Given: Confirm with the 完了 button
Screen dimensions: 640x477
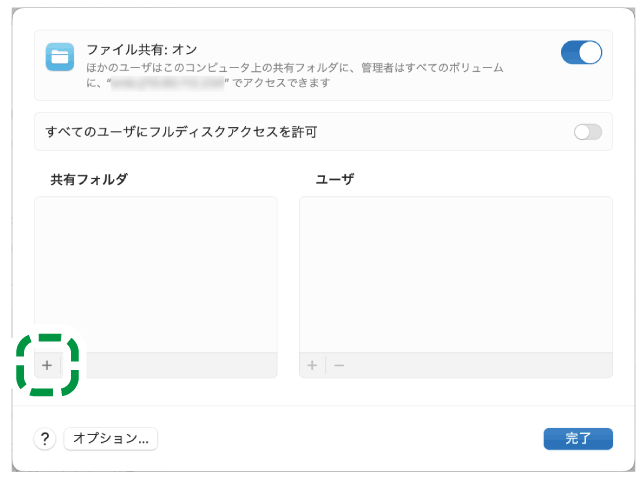Looking at the screenshot, I should point(578,439).
